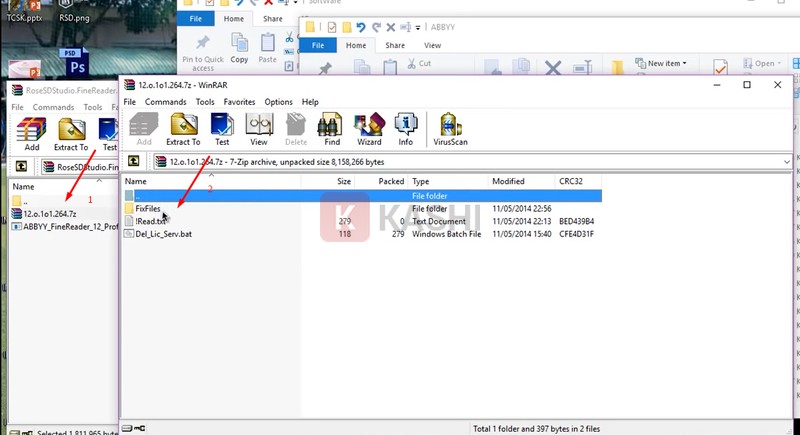Open the Help menu
Image resolution: width=800 pixels, height=435 pixels.
[310, 102]
